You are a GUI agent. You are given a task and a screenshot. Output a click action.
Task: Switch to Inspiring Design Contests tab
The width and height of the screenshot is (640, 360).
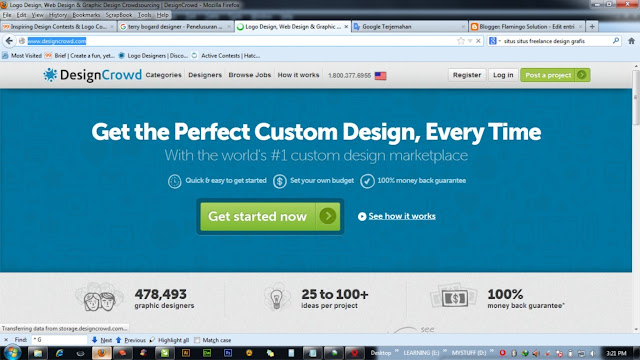(x=58, y=27)
